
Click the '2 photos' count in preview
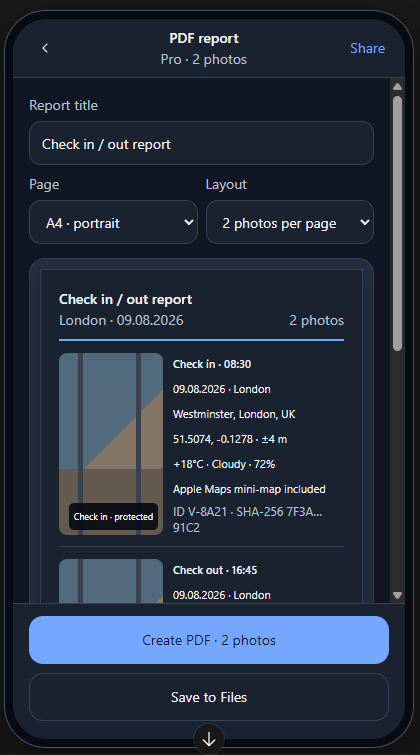316,320
